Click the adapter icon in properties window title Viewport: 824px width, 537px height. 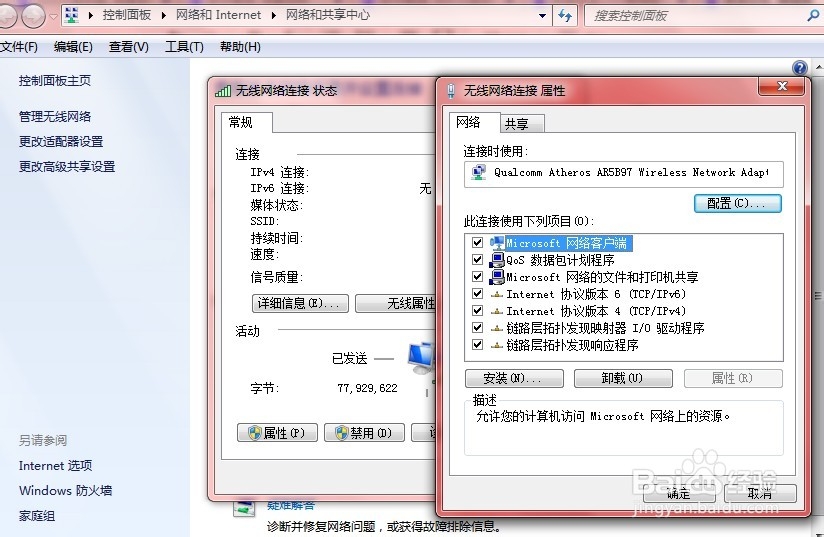click(451, 91)
